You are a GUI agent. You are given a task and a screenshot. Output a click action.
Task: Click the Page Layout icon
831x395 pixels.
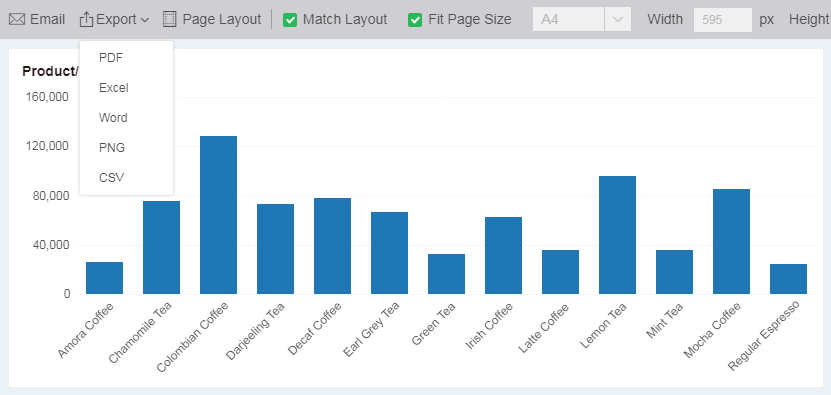tap(169, 20)
